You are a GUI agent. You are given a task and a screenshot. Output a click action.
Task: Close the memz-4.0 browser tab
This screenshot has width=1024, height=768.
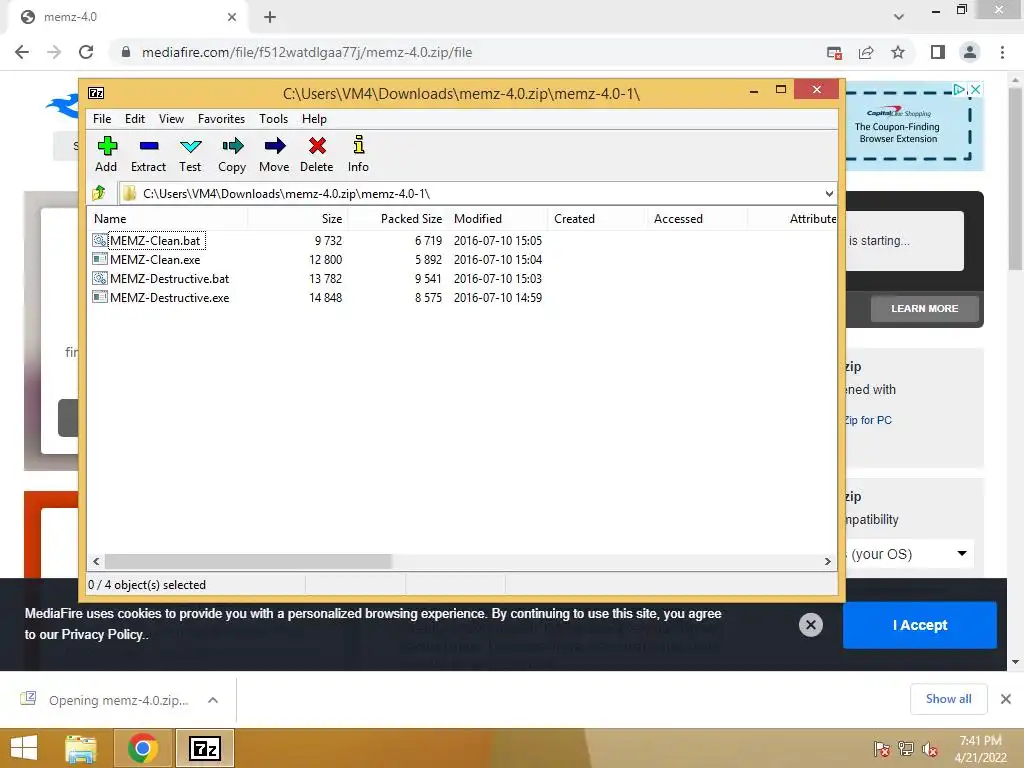tap(232, 17)
